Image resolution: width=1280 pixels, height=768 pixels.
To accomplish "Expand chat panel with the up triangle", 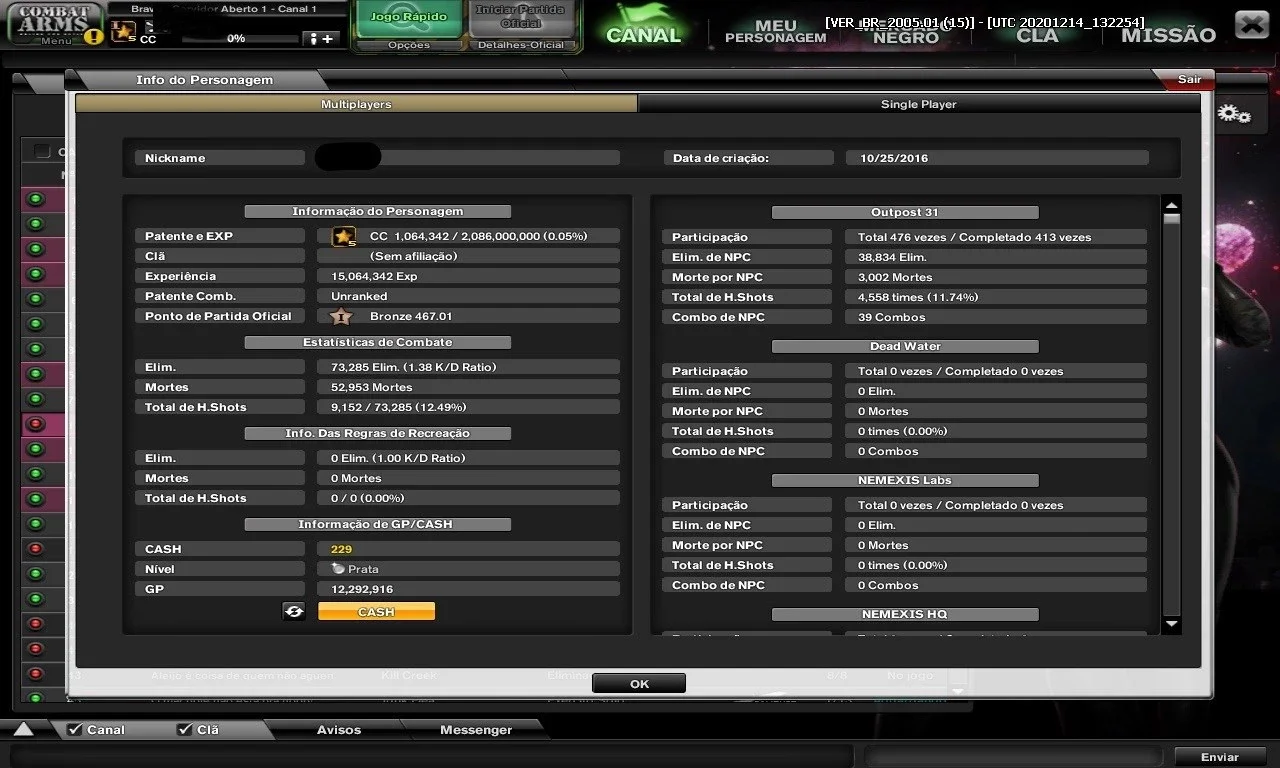I will click(23, 729).
